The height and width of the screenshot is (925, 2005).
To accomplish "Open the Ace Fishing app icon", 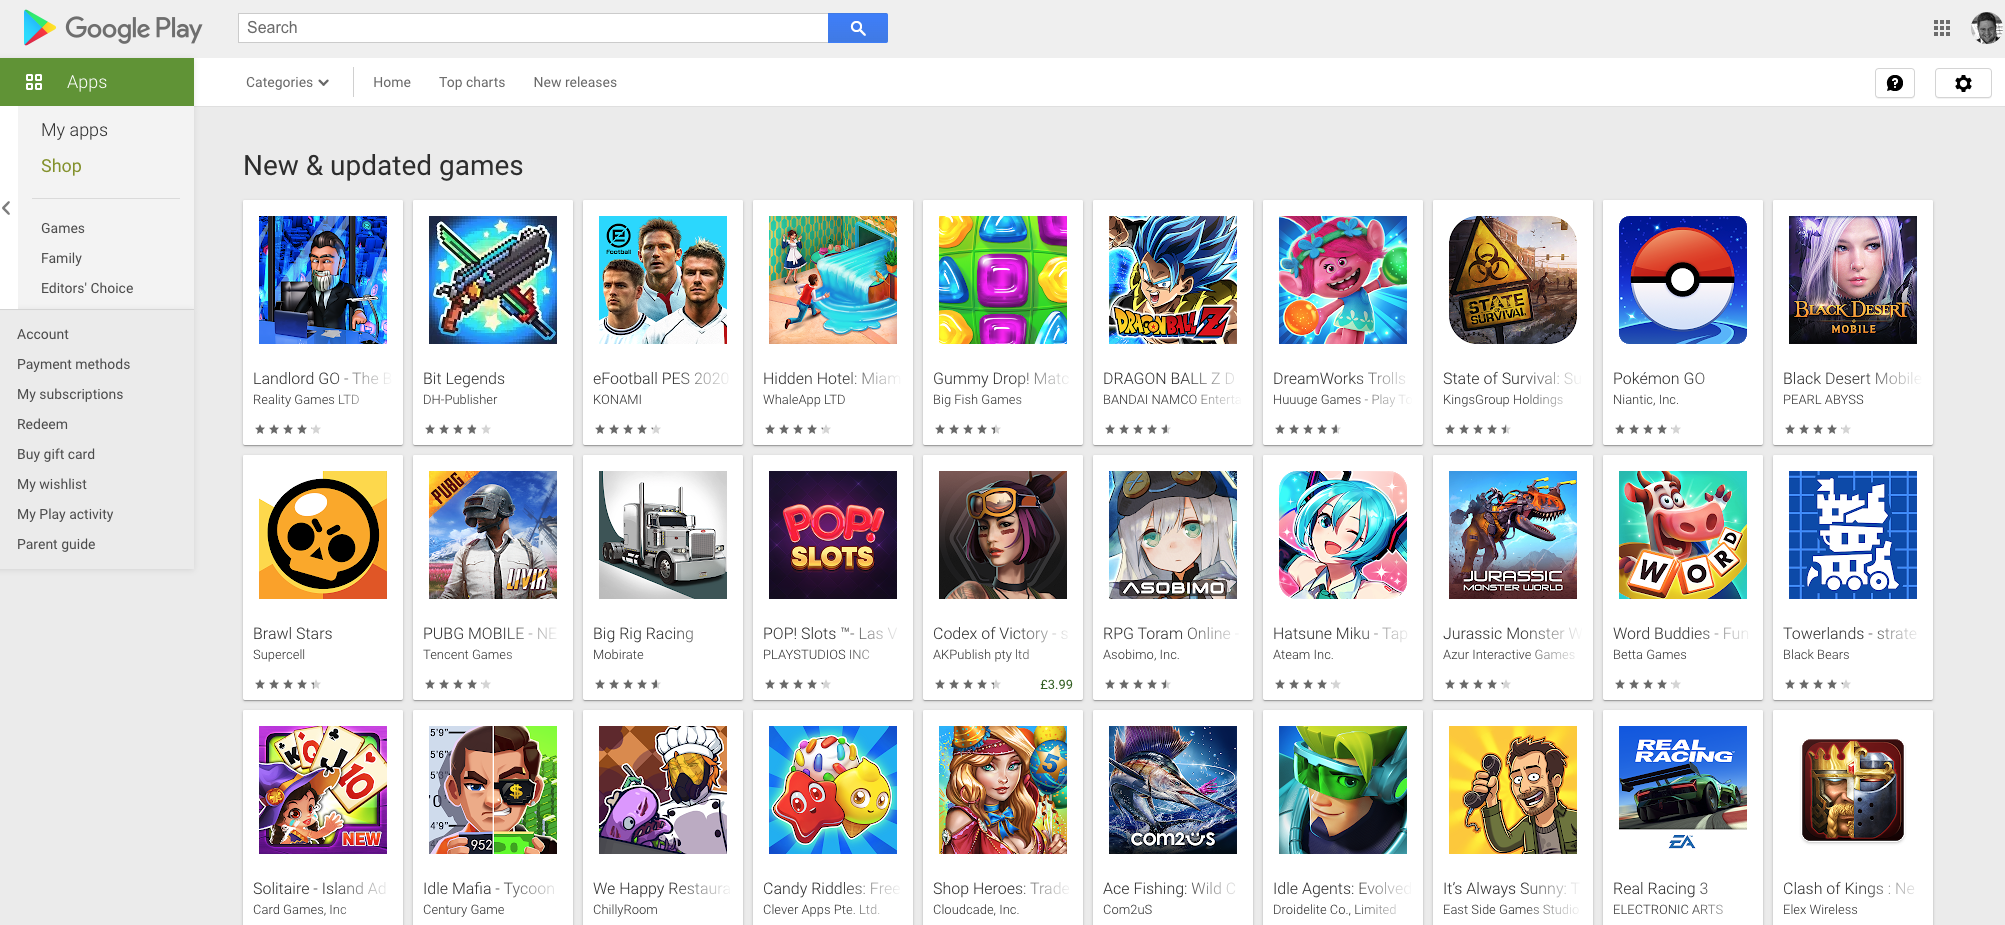I will pos(1173,790).
